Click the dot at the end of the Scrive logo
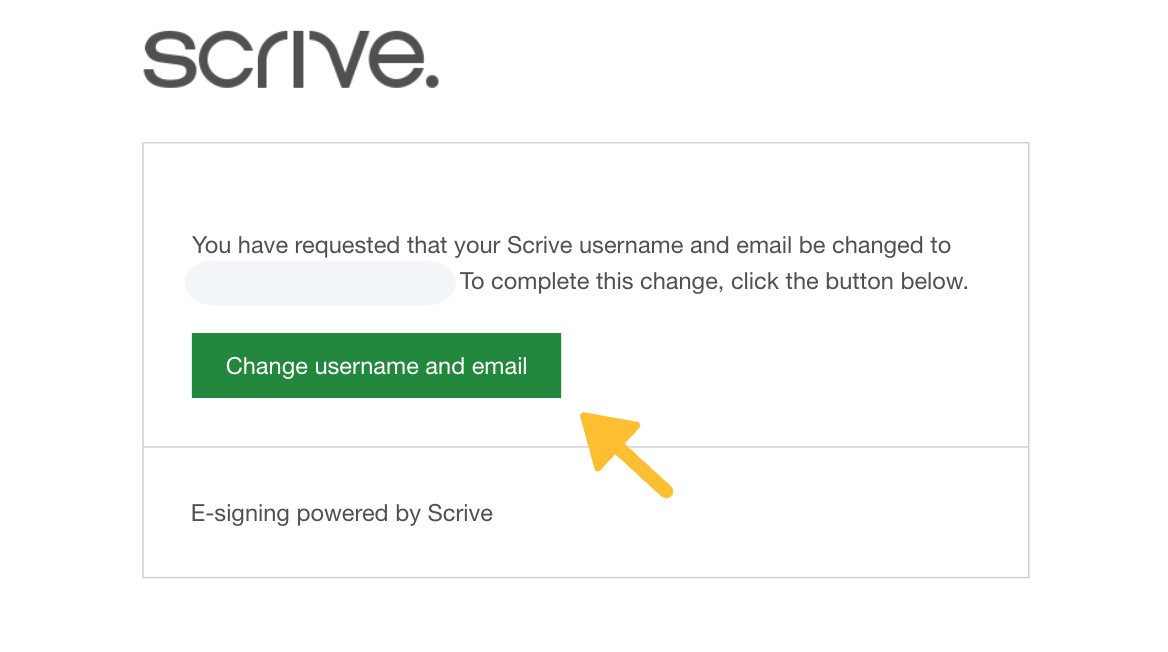This screenshot has width=1168, height=652. (430, 80)
